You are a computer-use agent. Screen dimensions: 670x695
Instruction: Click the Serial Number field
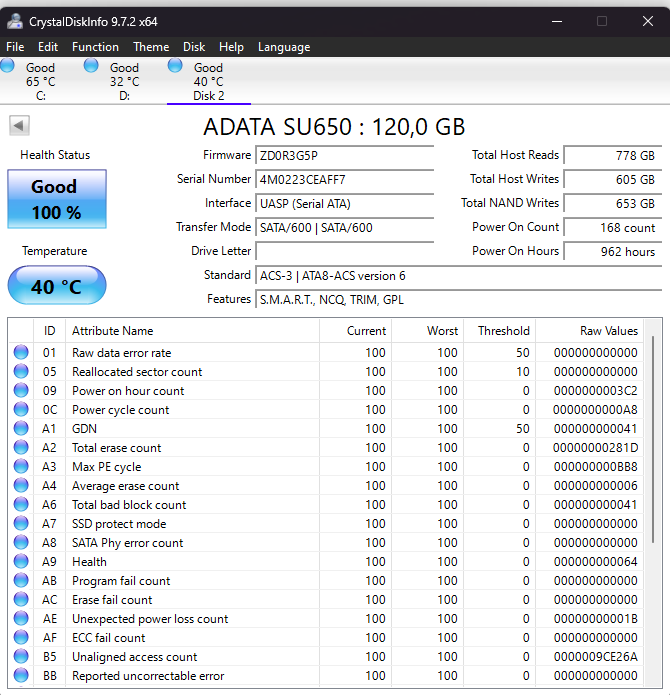coord(344,180)
